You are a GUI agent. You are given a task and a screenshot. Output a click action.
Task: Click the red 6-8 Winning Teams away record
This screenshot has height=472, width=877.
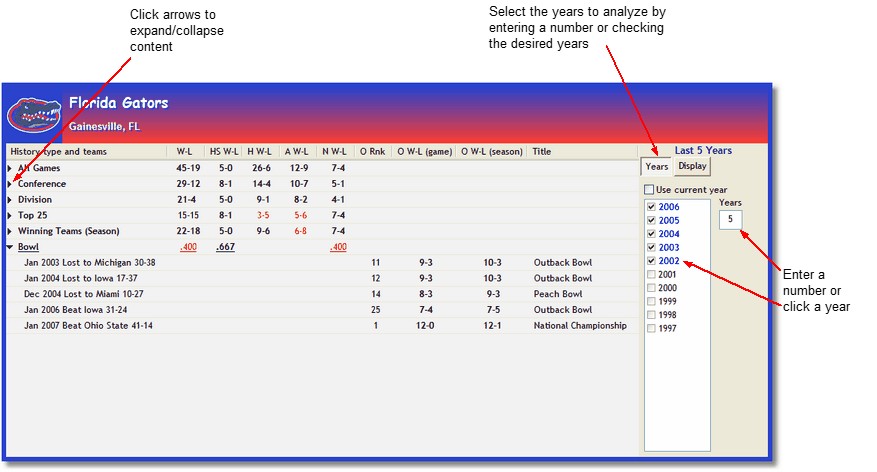300,231
